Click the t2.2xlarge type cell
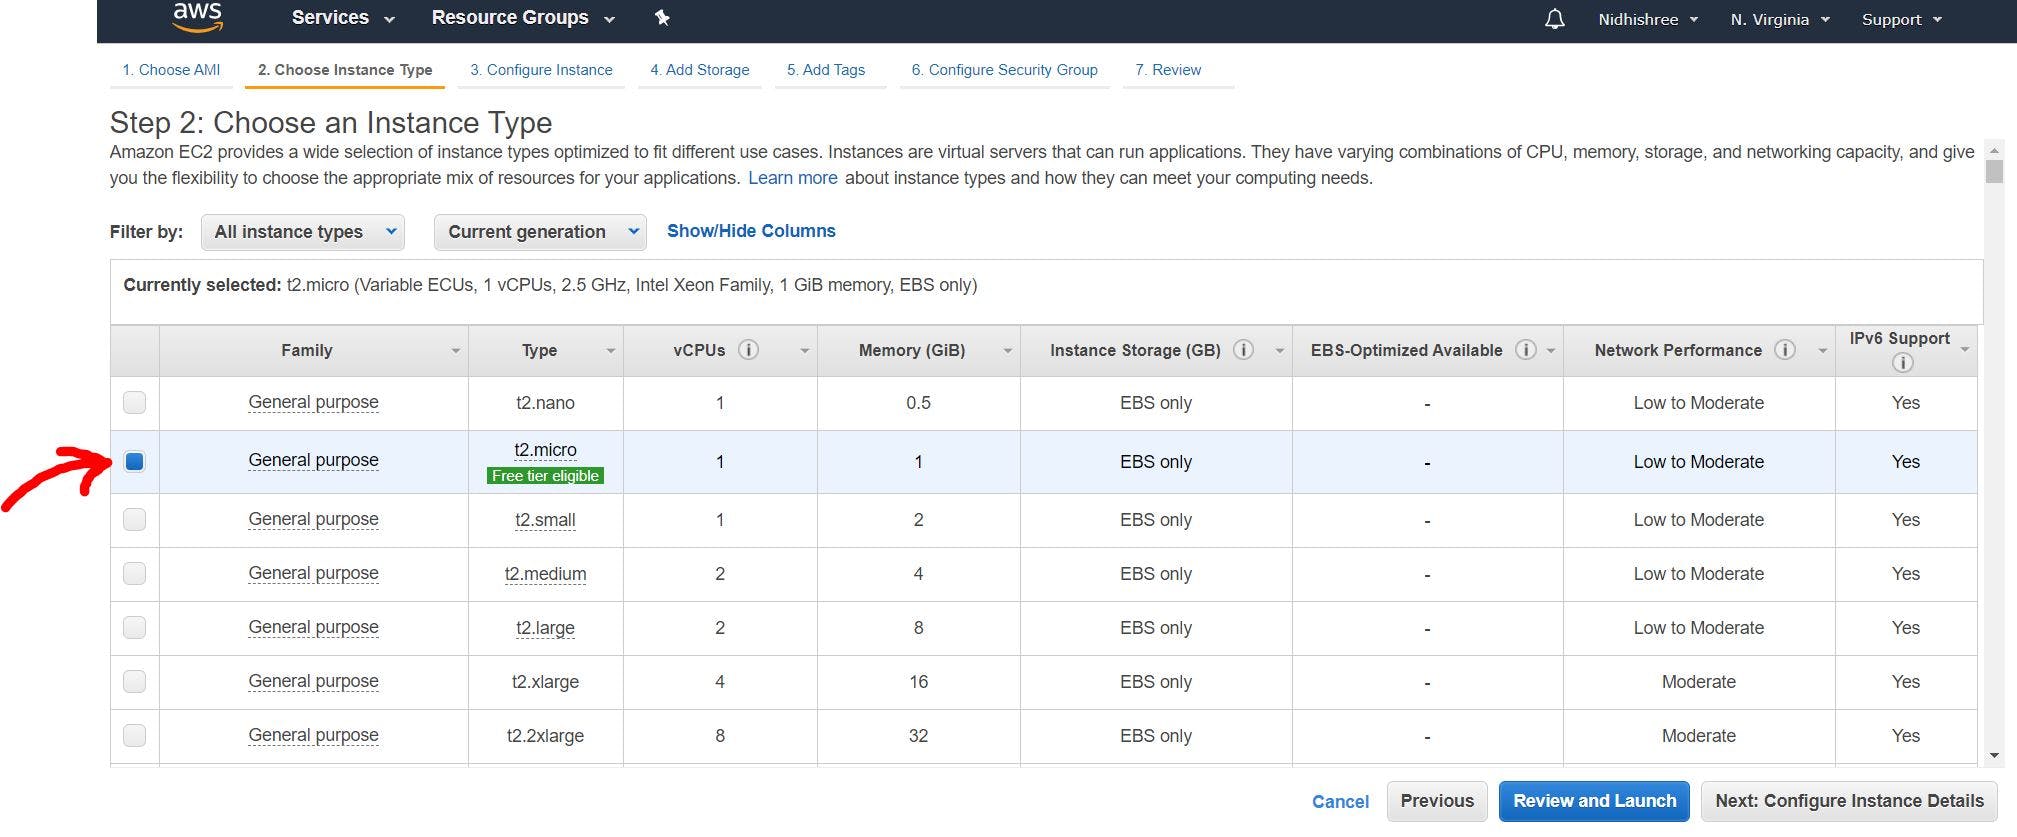Screen dimensions: 2017x837 [545, 736]
